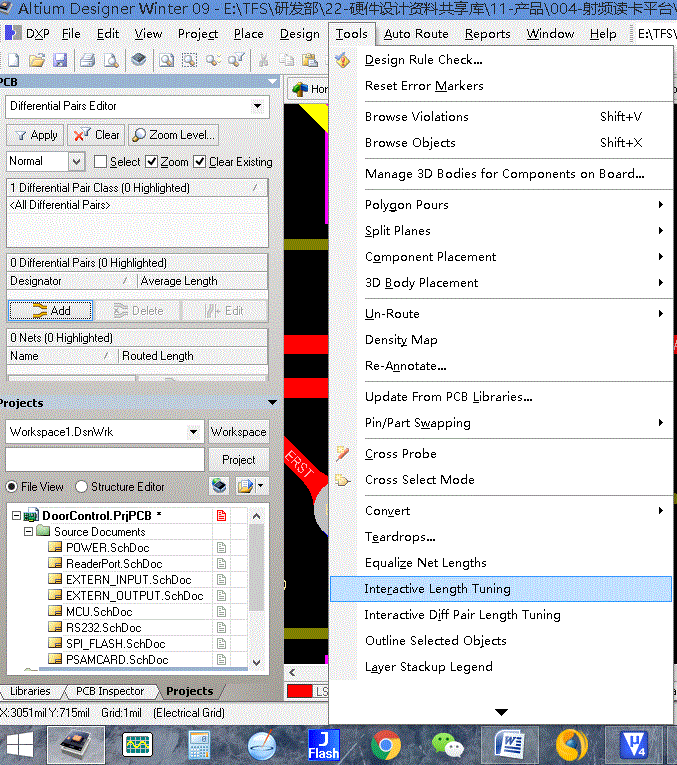This screenshot has height=765, width=677.
Task: Open the DXP system menu icon
Action: point(13,33)
